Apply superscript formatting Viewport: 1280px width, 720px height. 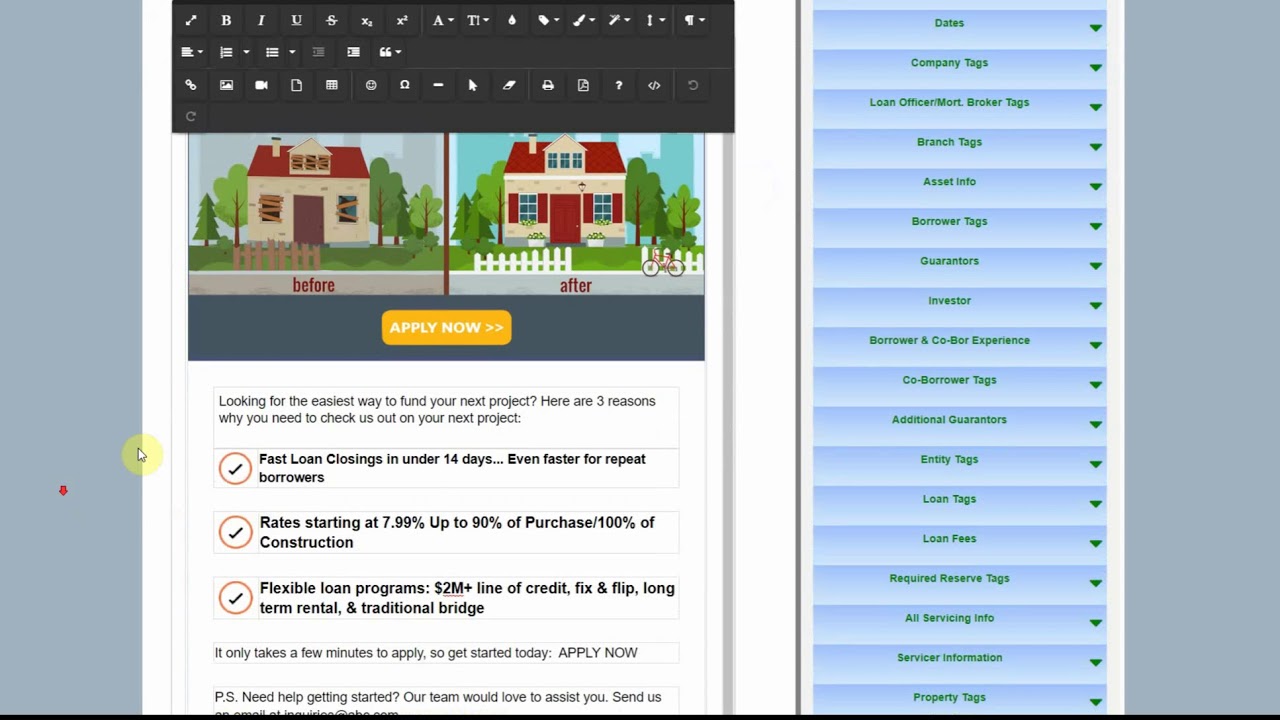click(402, 20)
